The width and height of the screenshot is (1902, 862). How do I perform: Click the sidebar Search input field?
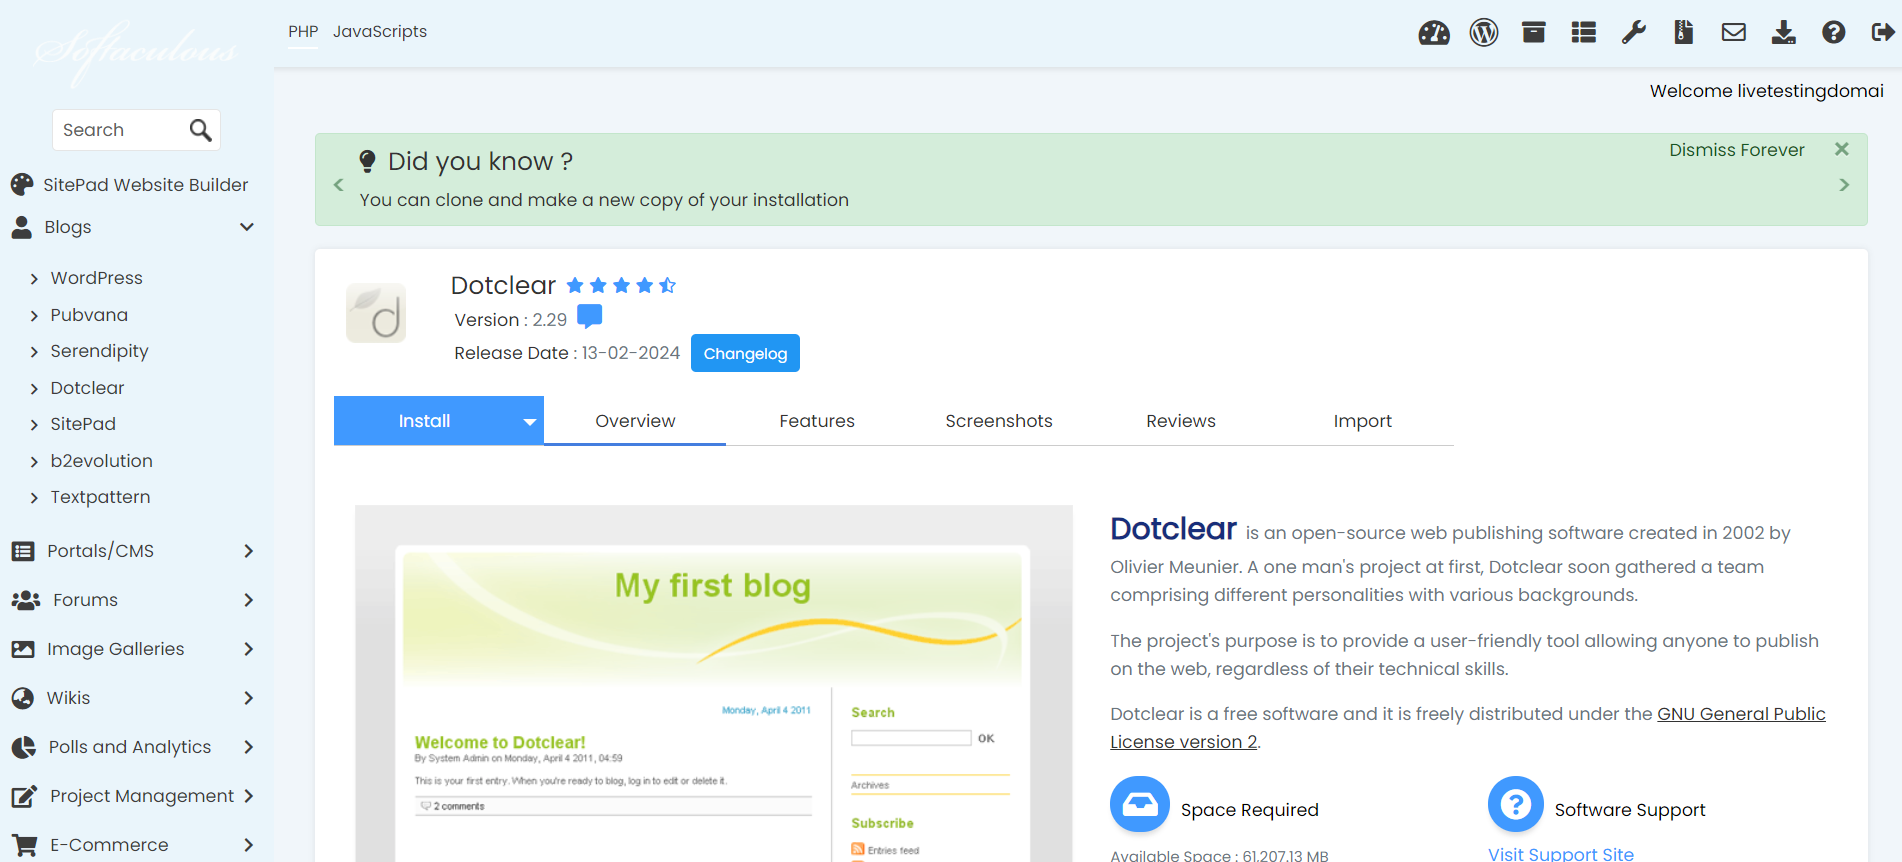(x=120, y=130)
